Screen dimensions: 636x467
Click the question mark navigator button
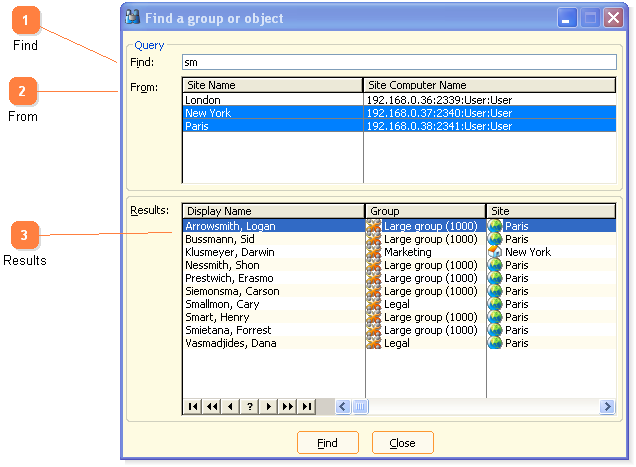(249, 406)
